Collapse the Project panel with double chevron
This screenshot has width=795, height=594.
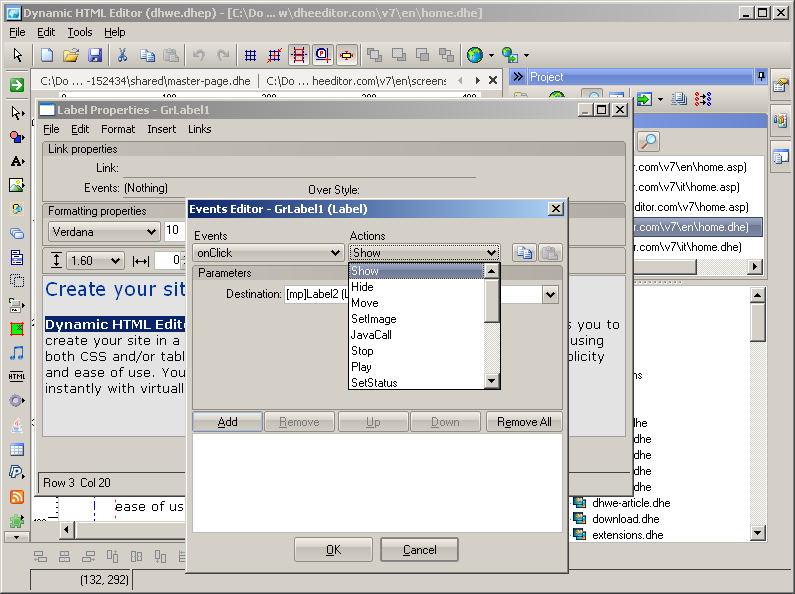tap(518, 77)
